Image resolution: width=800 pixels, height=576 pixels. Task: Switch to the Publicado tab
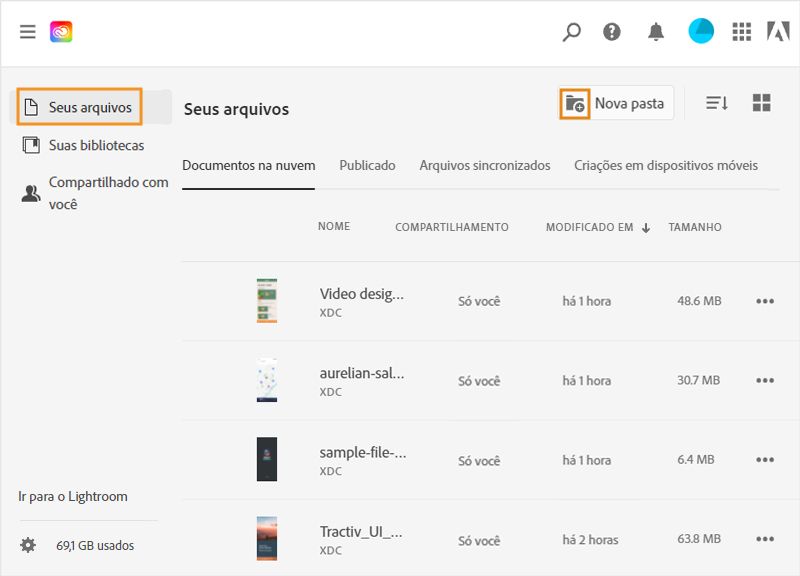click(x=367, y=165)
